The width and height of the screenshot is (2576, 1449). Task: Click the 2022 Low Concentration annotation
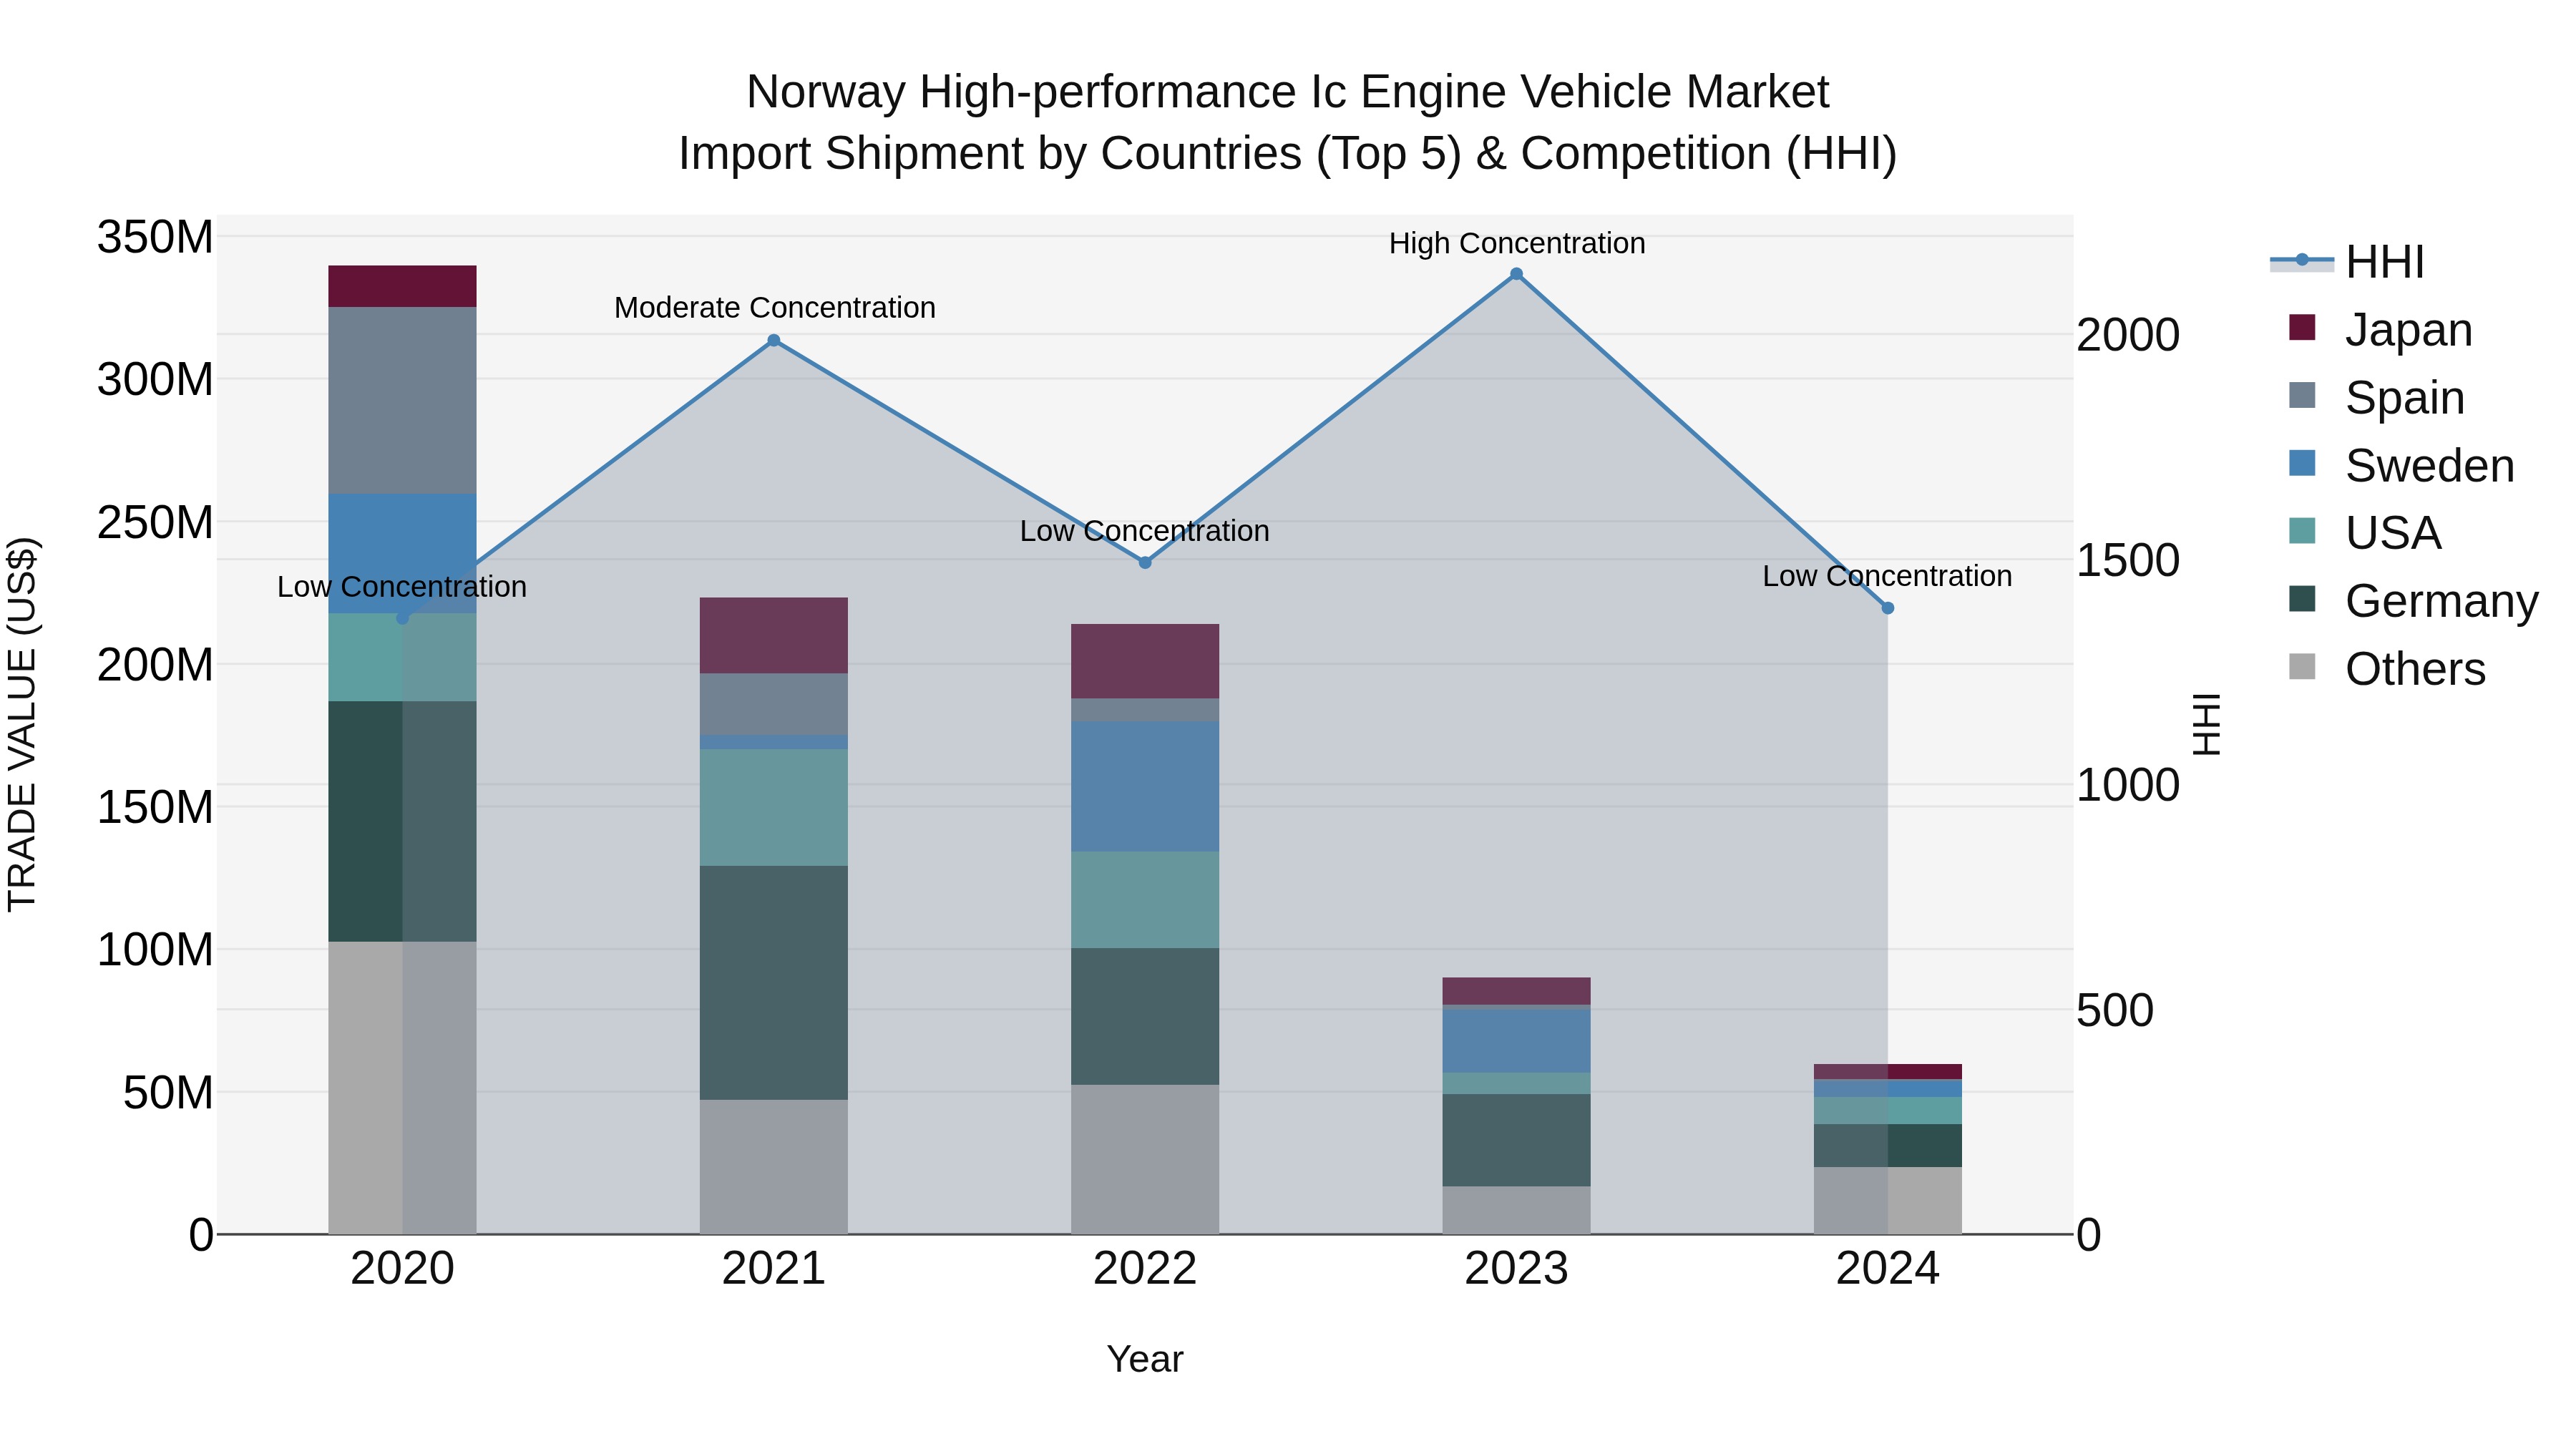1145,531
